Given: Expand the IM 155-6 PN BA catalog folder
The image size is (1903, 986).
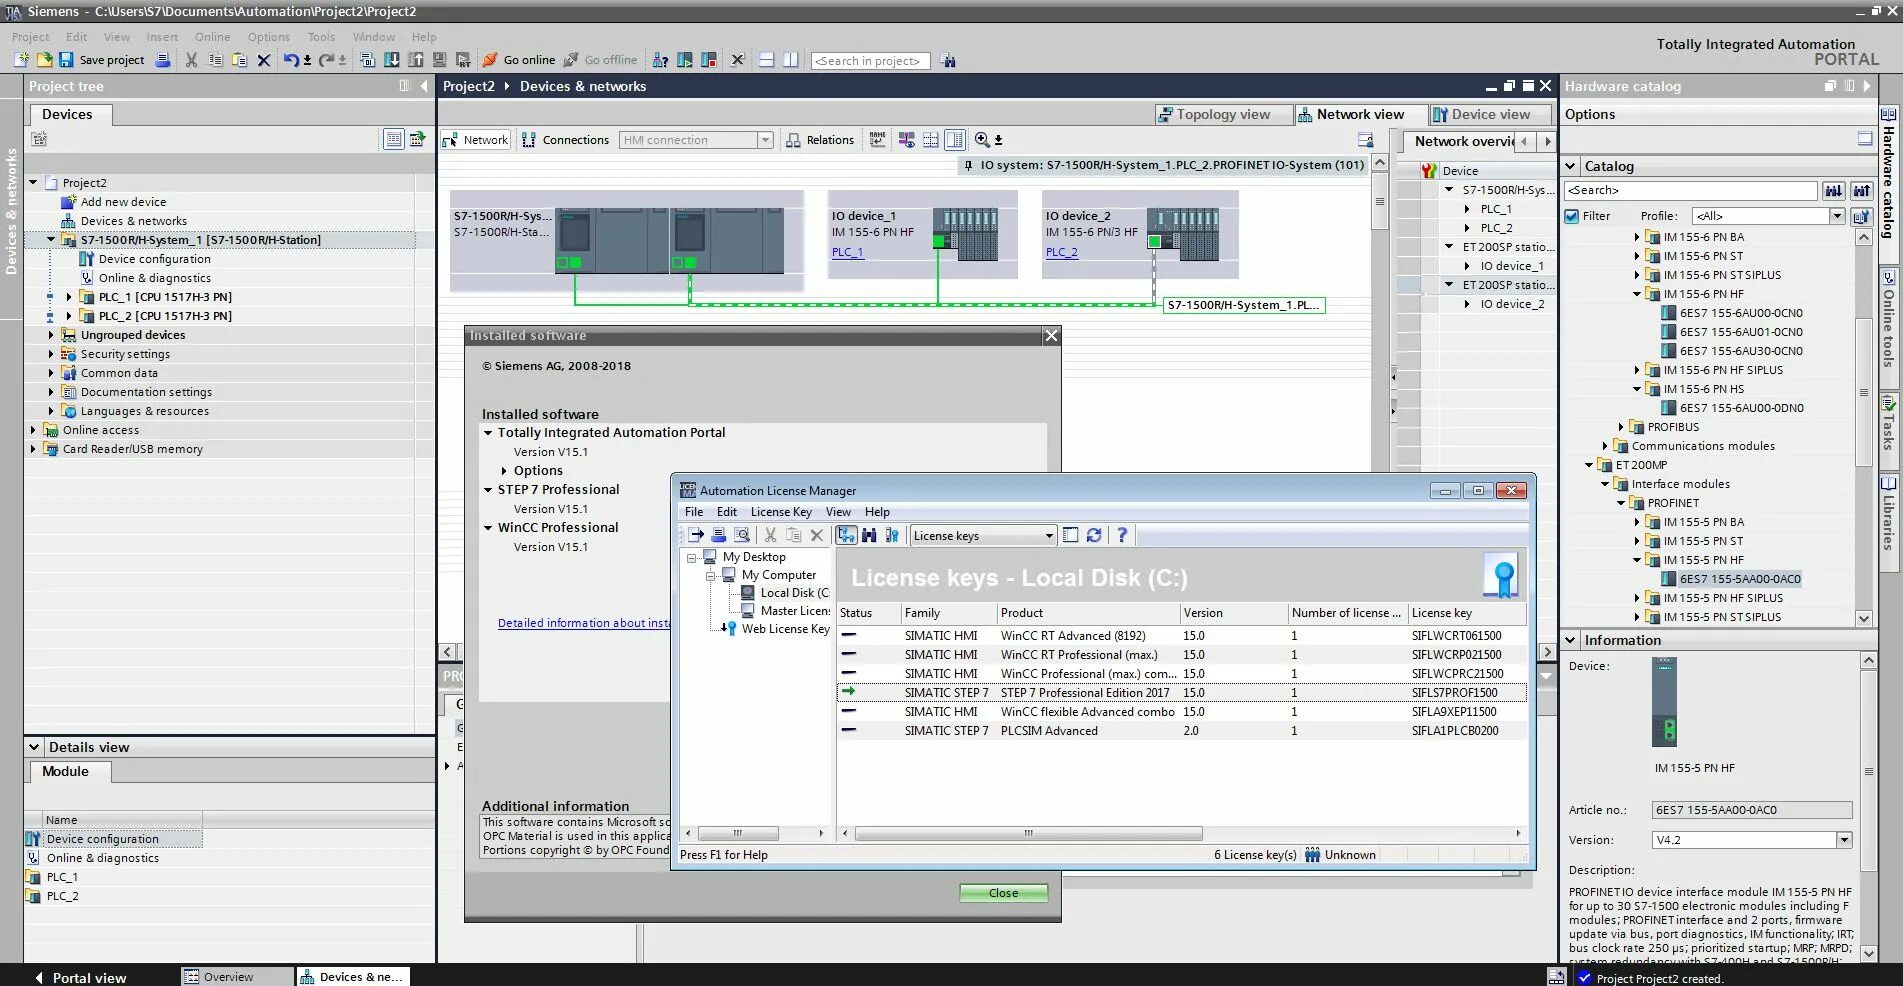Looking at the screenshot, I should pos(1637,237).
